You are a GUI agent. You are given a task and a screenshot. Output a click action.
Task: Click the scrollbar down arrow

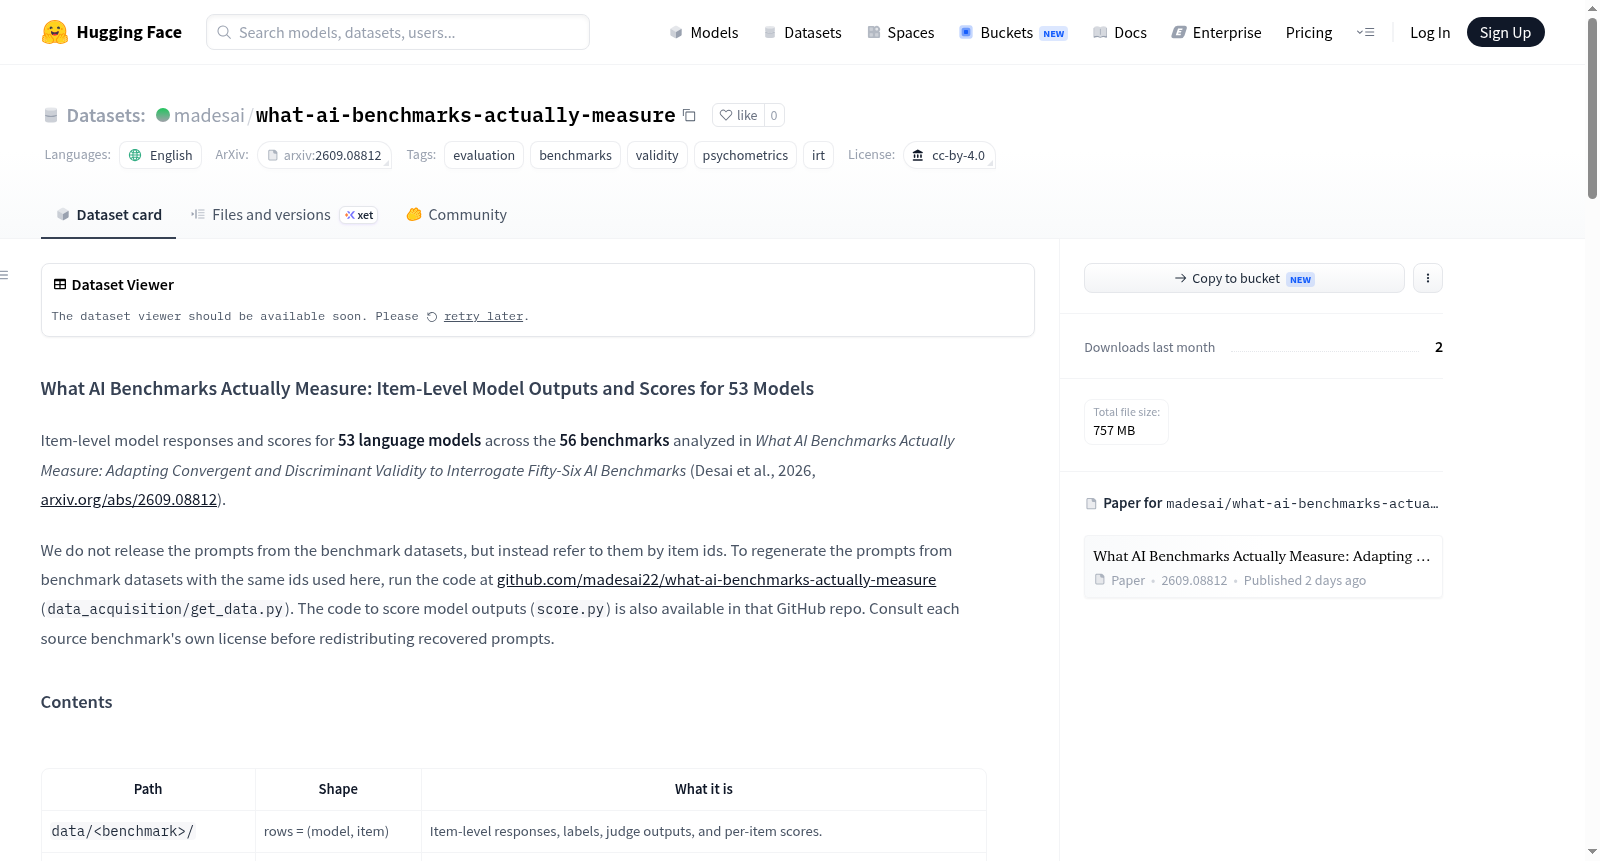(x=1592, y=852)
